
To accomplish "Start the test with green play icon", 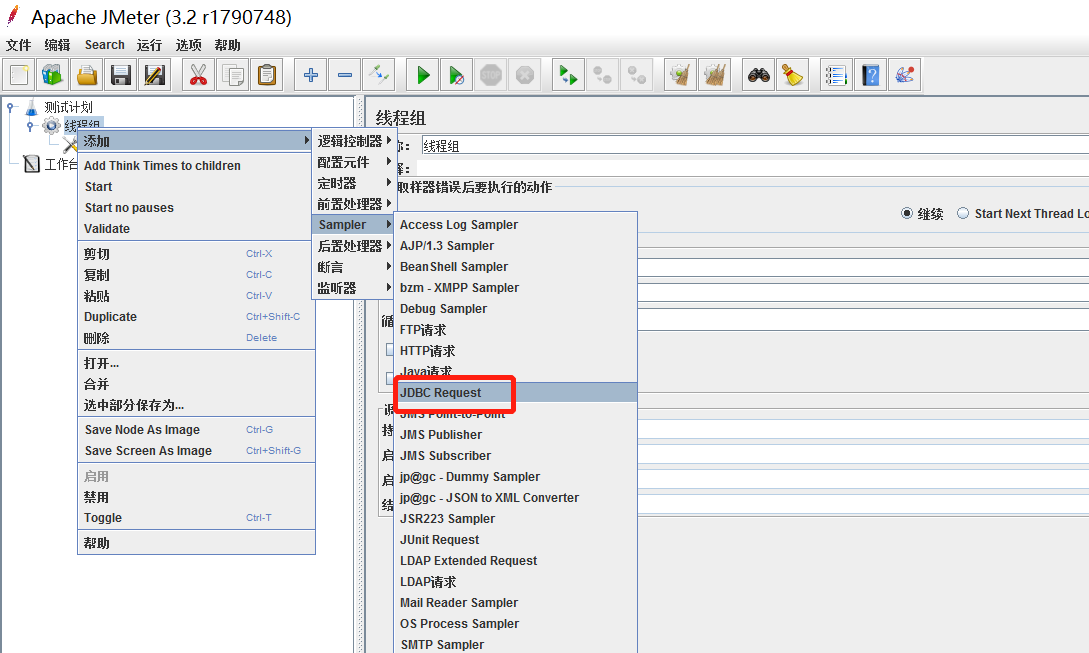I will 422,75.
